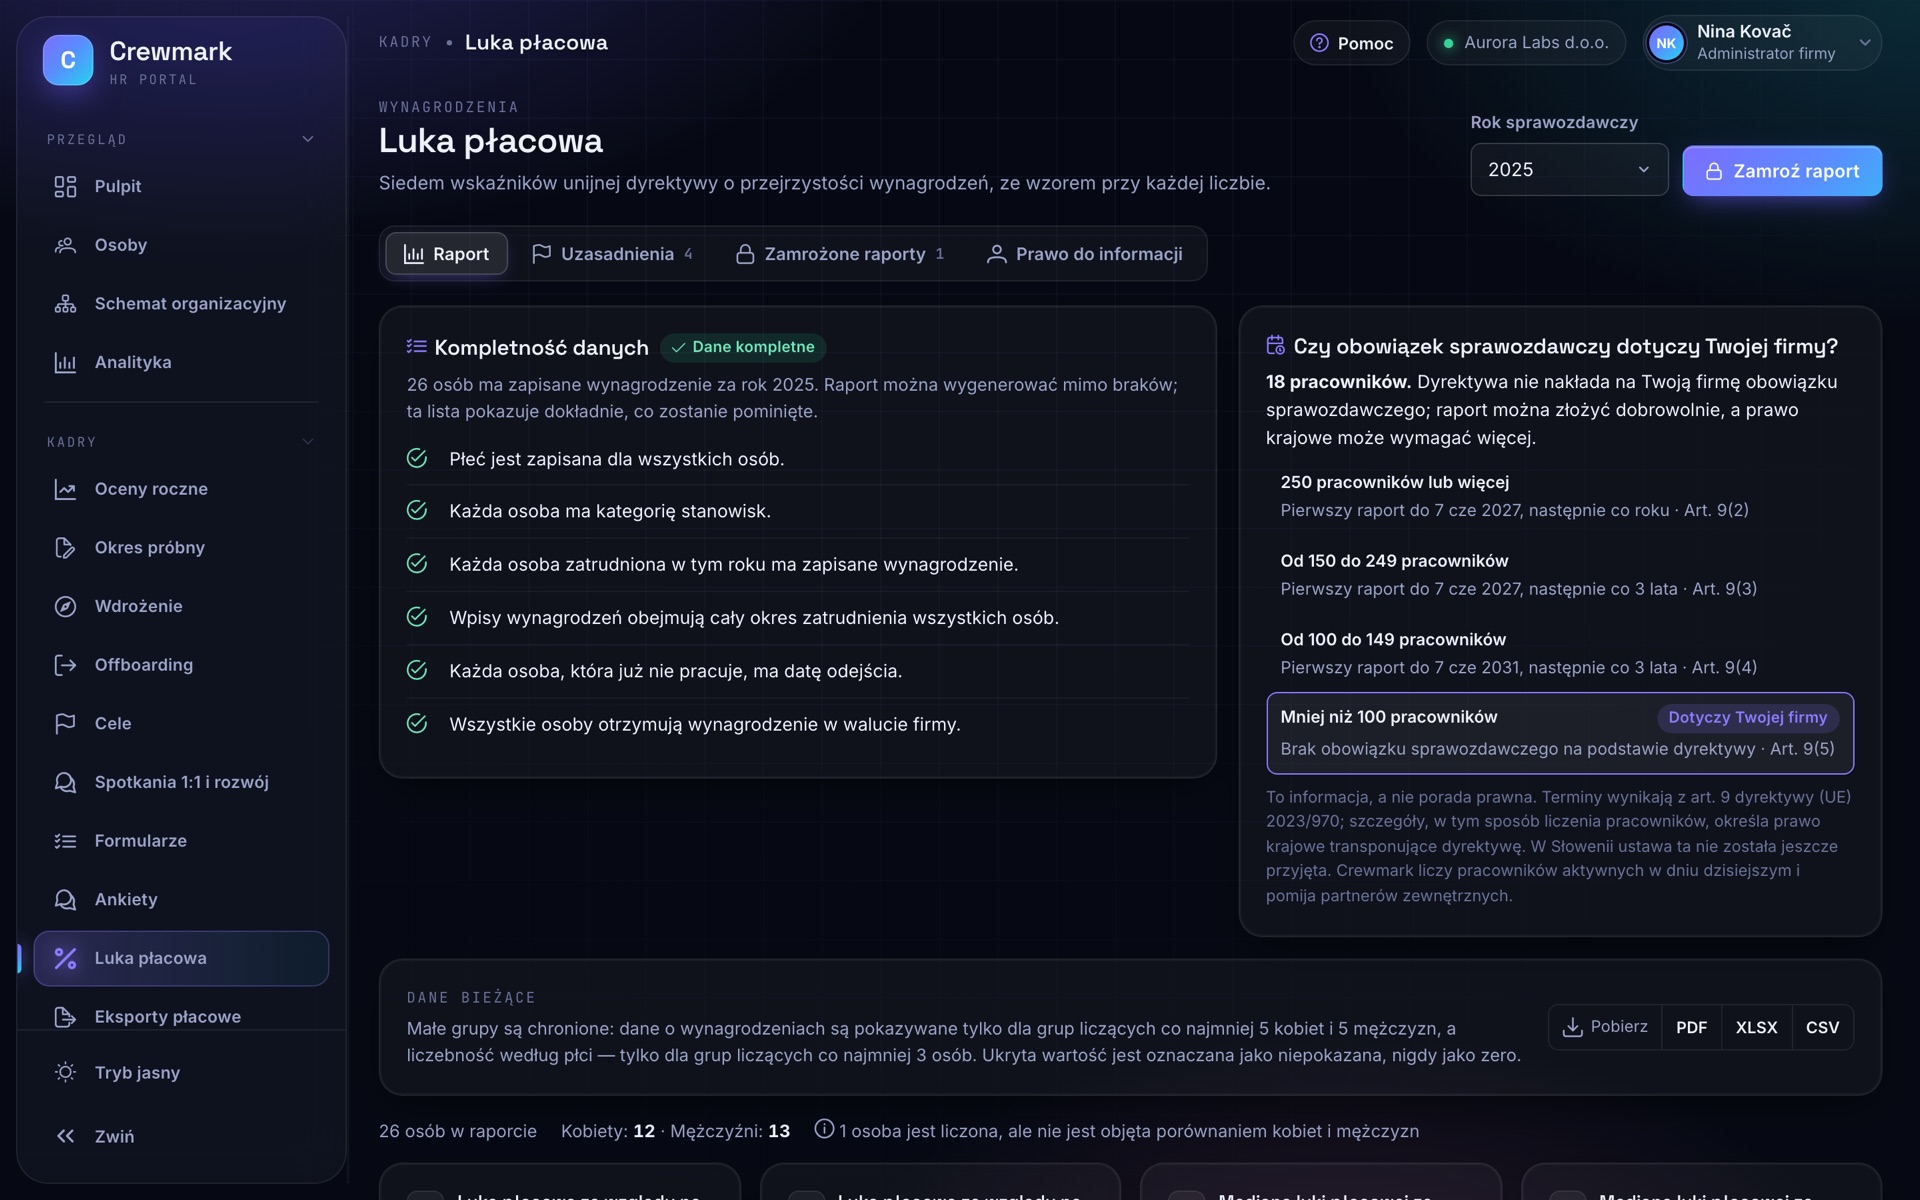Open Formularze checklist icon
The image size is (1920, 1200).
coord(65,841)
